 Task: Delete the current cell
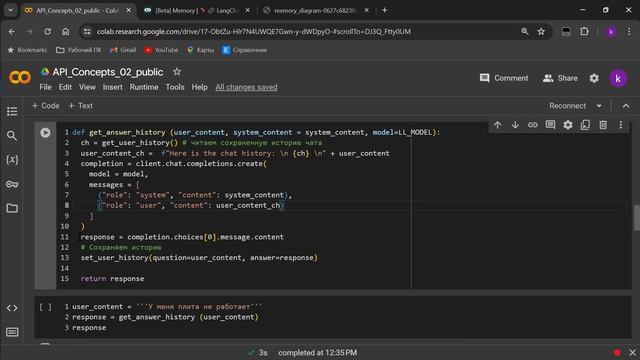pyautogui.click(x=603, y=125)
